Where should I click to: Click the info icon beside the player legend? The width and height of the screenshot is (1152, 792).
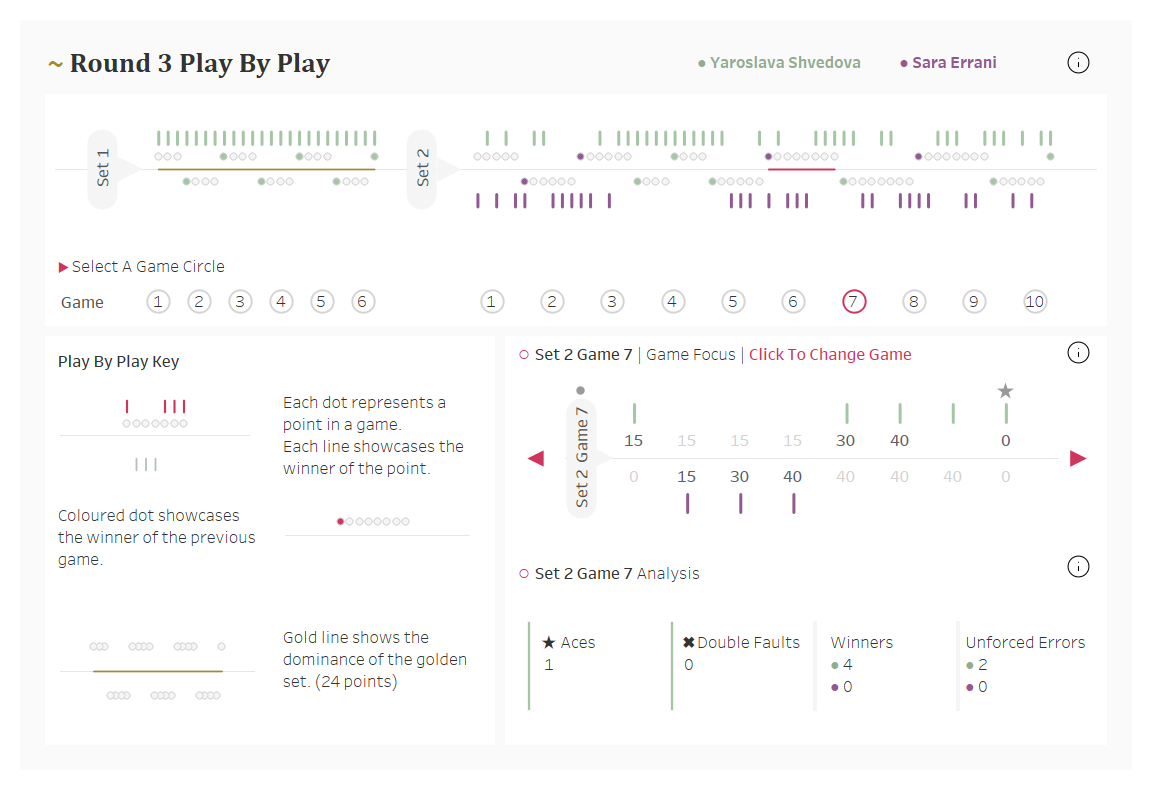pyautogui.click(x=1078, y=63)
